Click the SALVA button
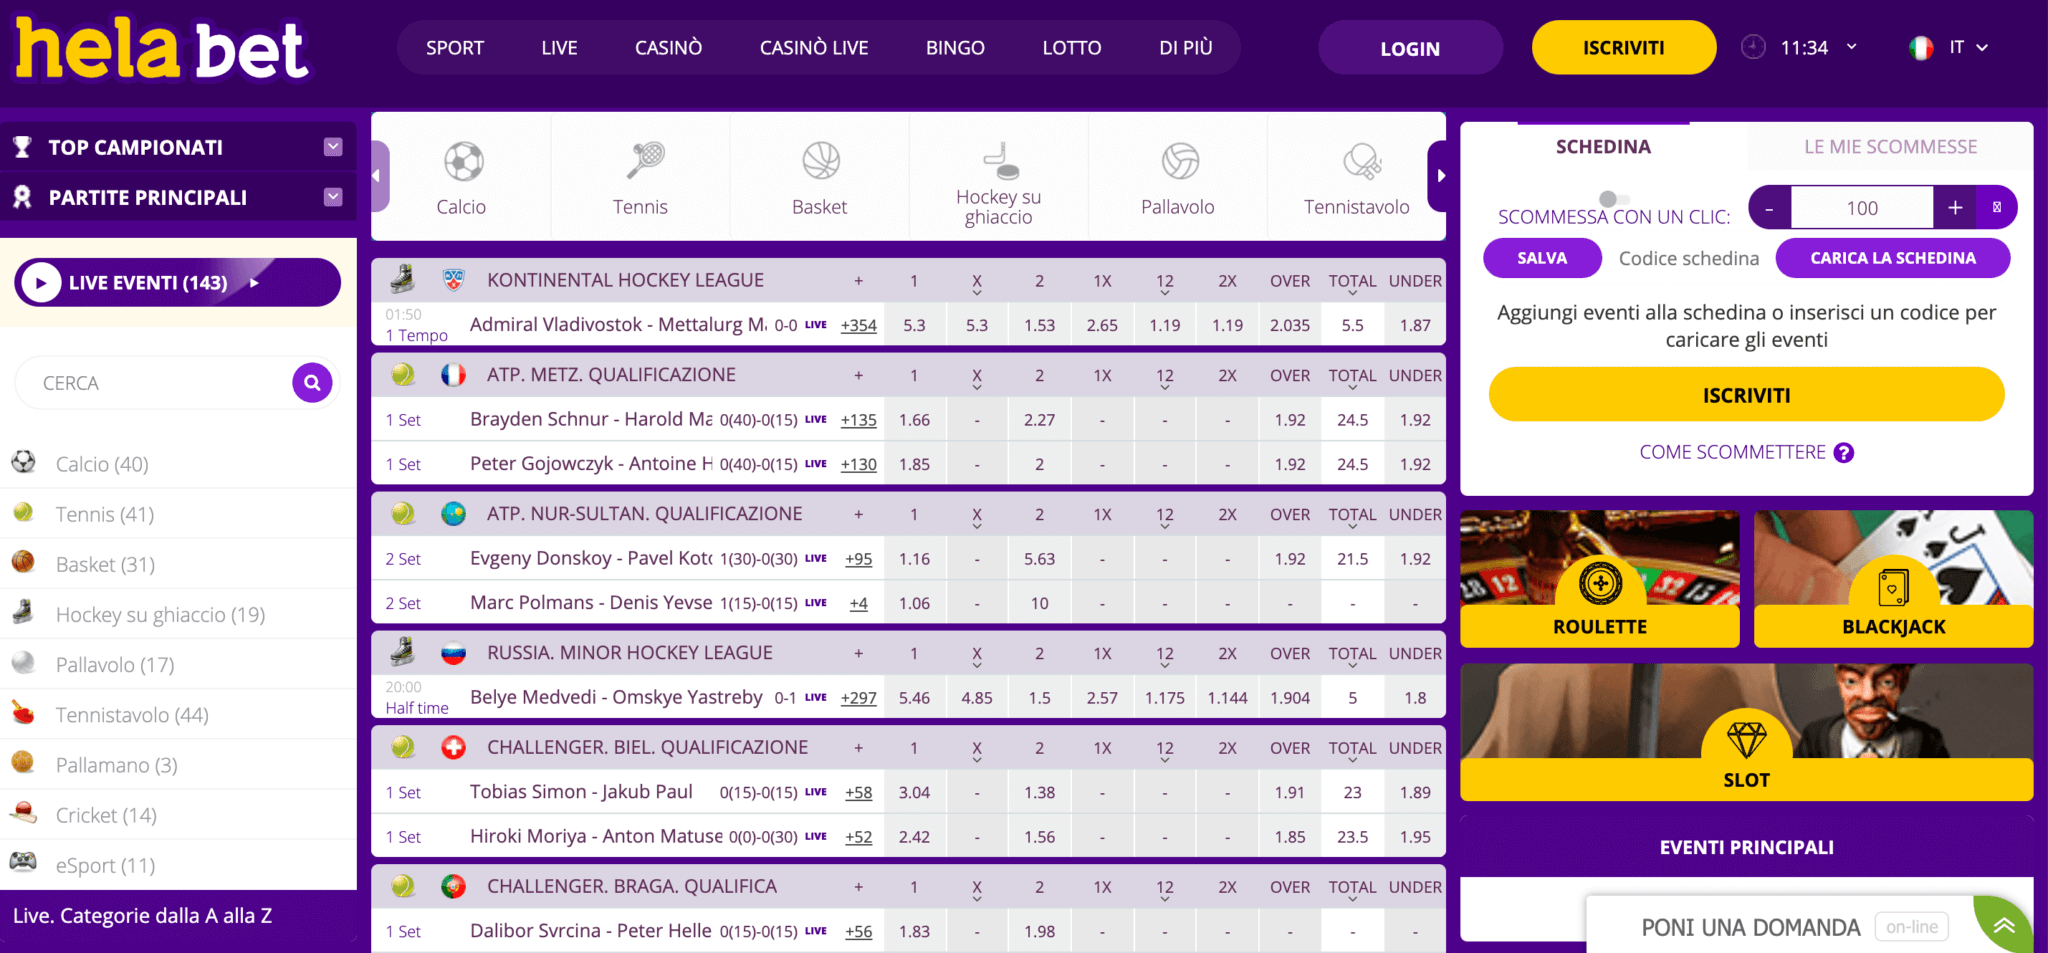This screenshot has height=953, width=2048. pos(1542,258)
